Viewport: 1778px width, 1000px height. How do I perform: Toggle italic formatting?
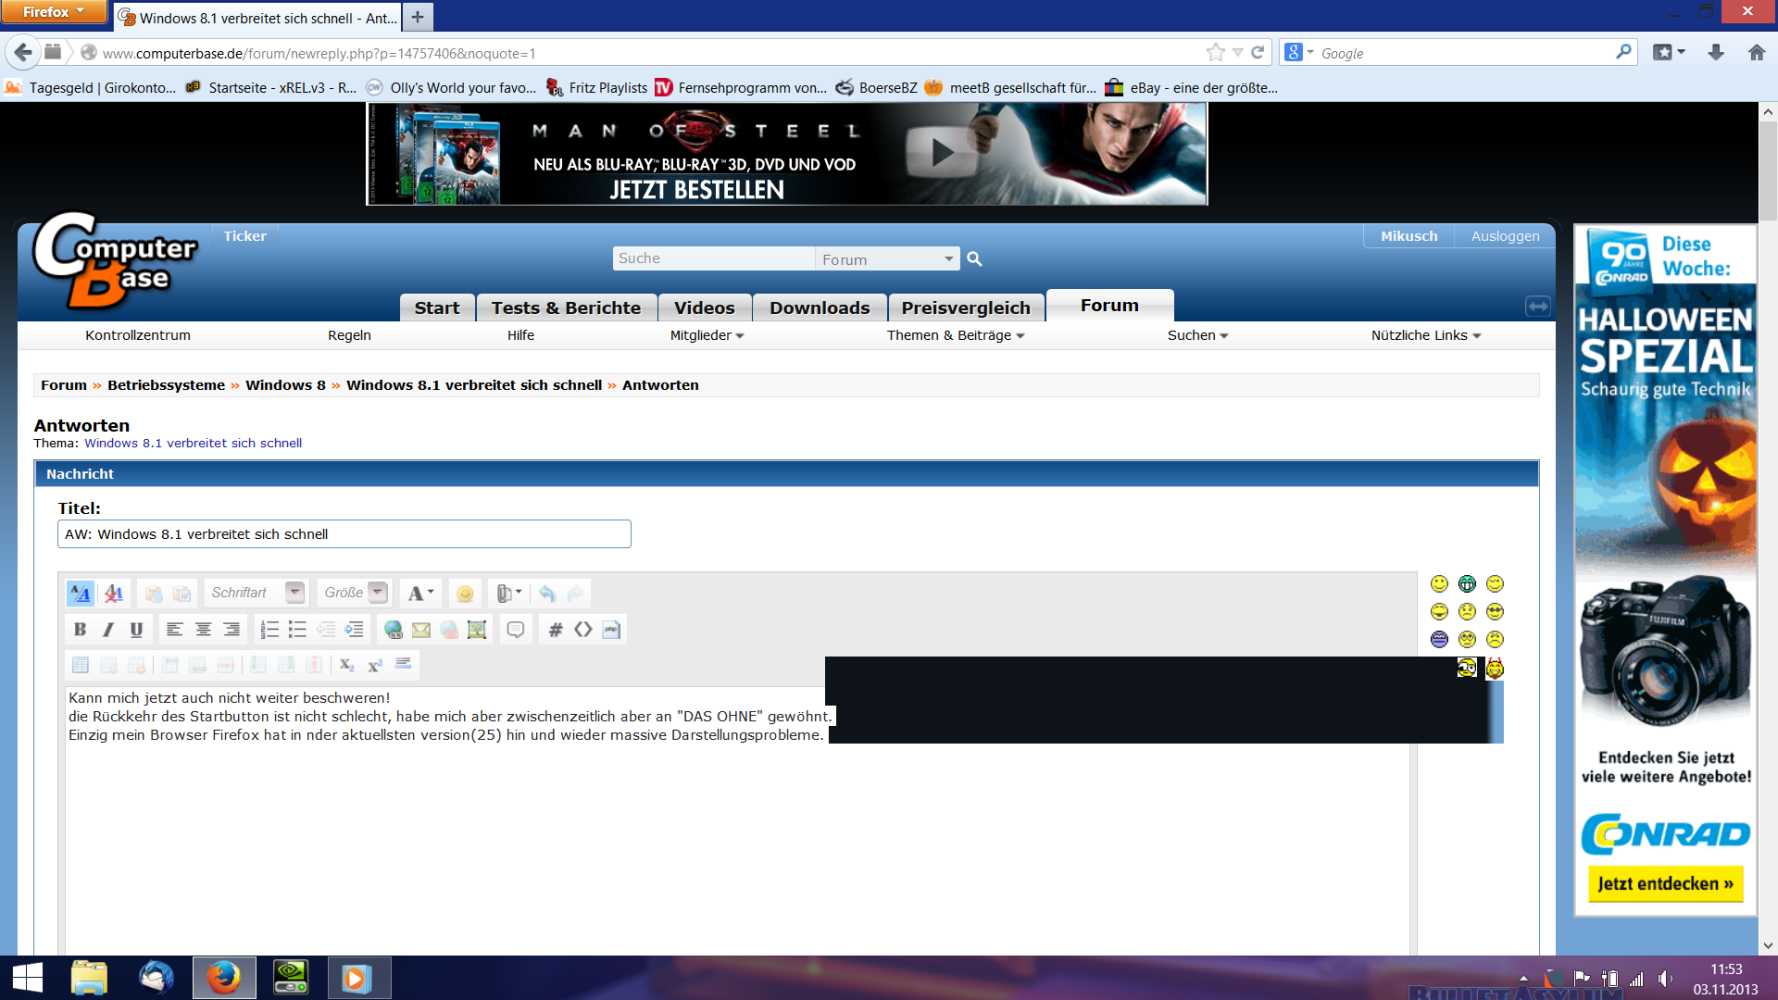click(x=108, y=629)
